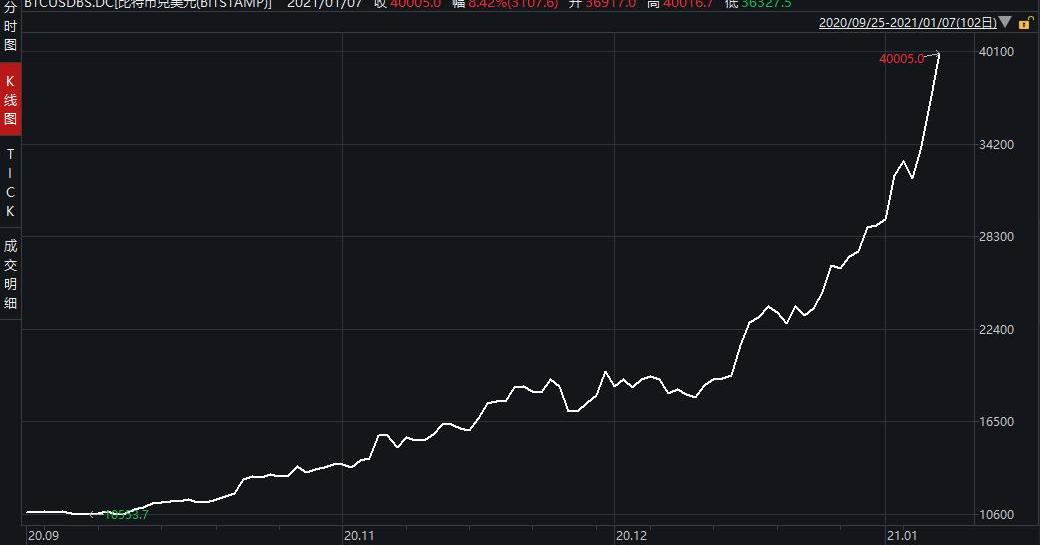Open the TICK tab
The width and height of the screenshot is (1040, 545).
coord(10,183)
